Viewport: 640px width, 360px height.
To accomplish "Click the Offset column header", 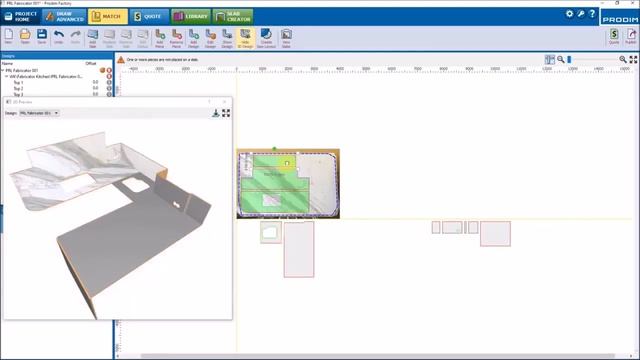I will [91, 64].
